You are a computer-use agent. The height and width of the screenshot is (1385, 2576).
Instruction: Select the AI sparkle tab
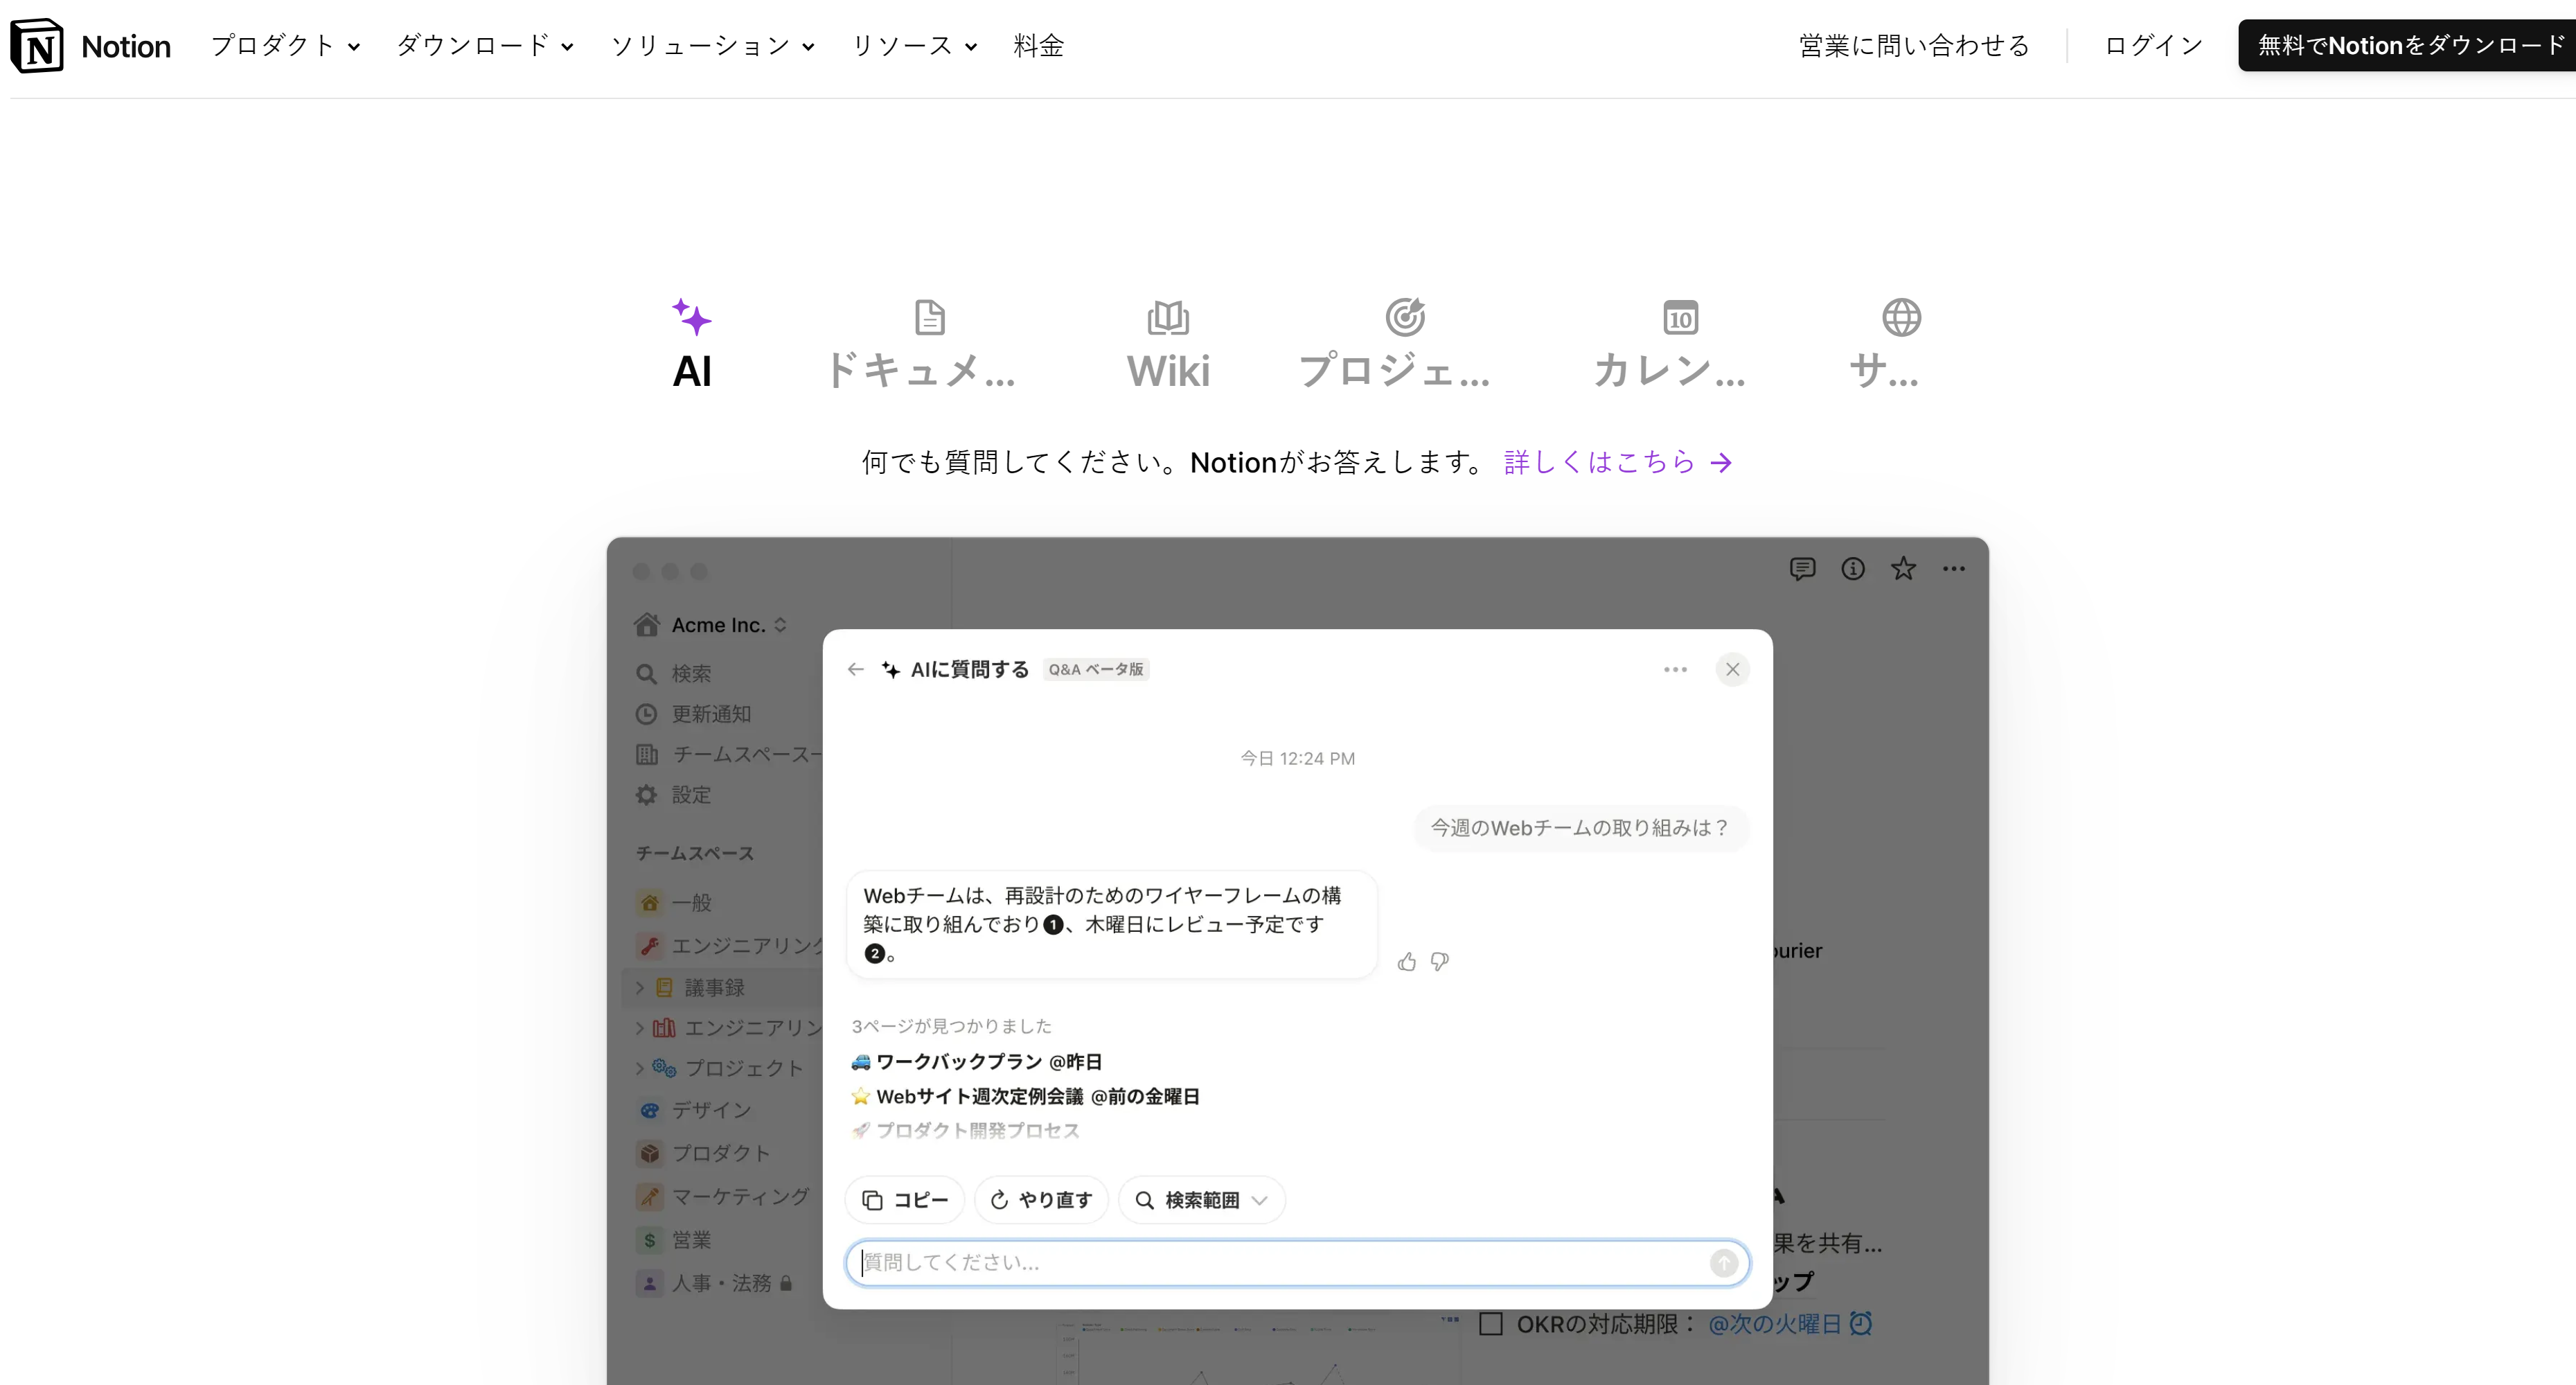[692, 344]
